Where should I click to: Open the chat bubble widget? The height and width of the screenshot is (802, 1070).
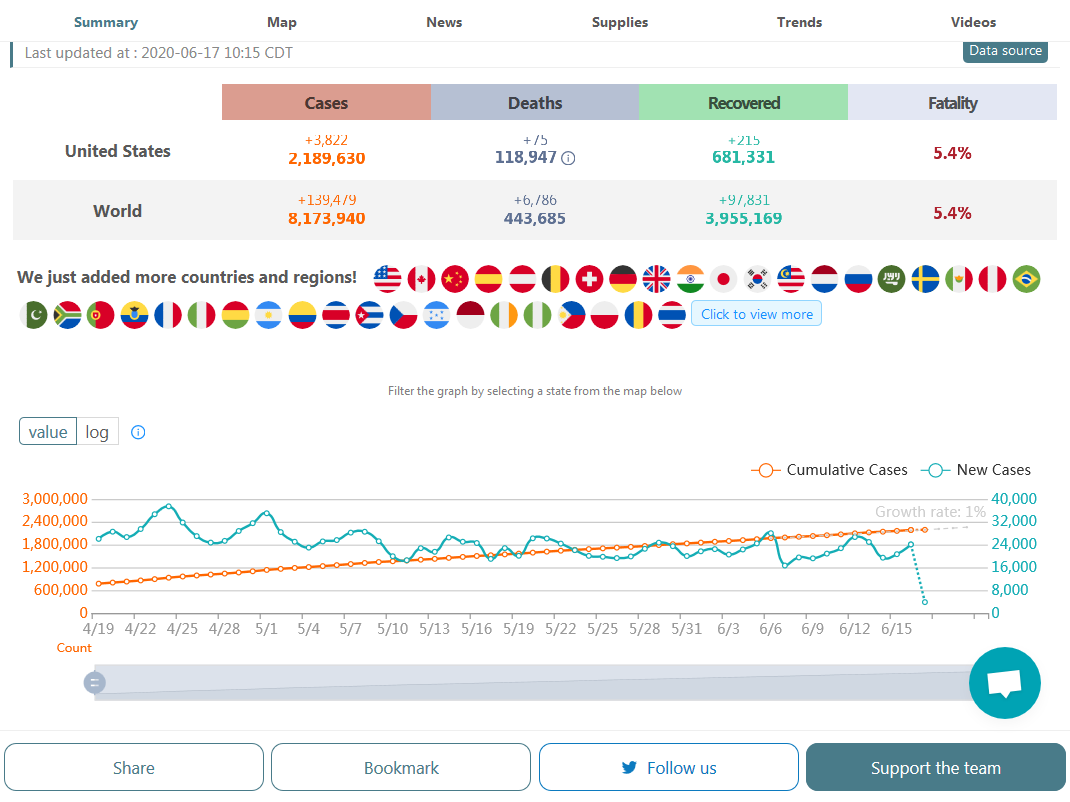click(1004, 683)
